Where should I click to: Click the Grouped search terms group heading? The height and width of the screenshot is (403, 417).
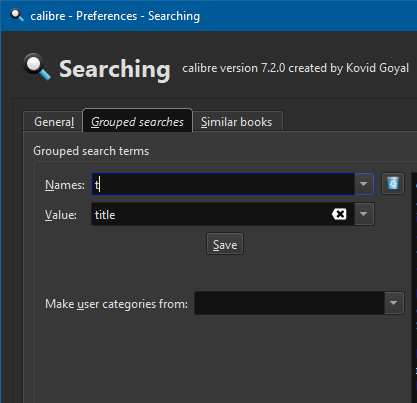(x=91, y=151)
